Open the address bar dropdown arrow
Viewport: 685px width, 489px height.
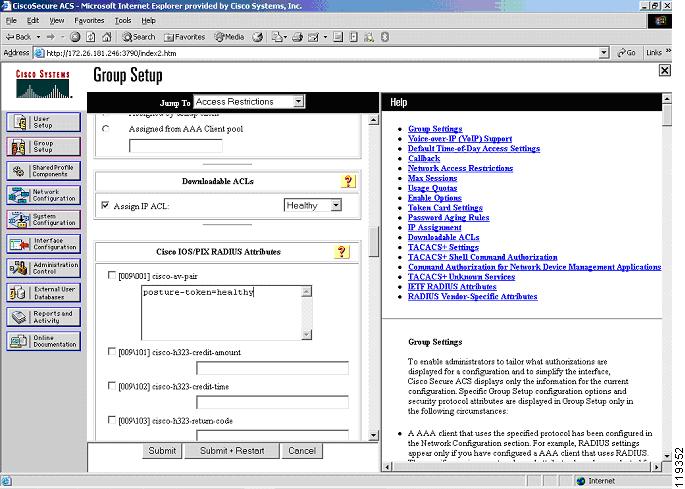[604, 53]
